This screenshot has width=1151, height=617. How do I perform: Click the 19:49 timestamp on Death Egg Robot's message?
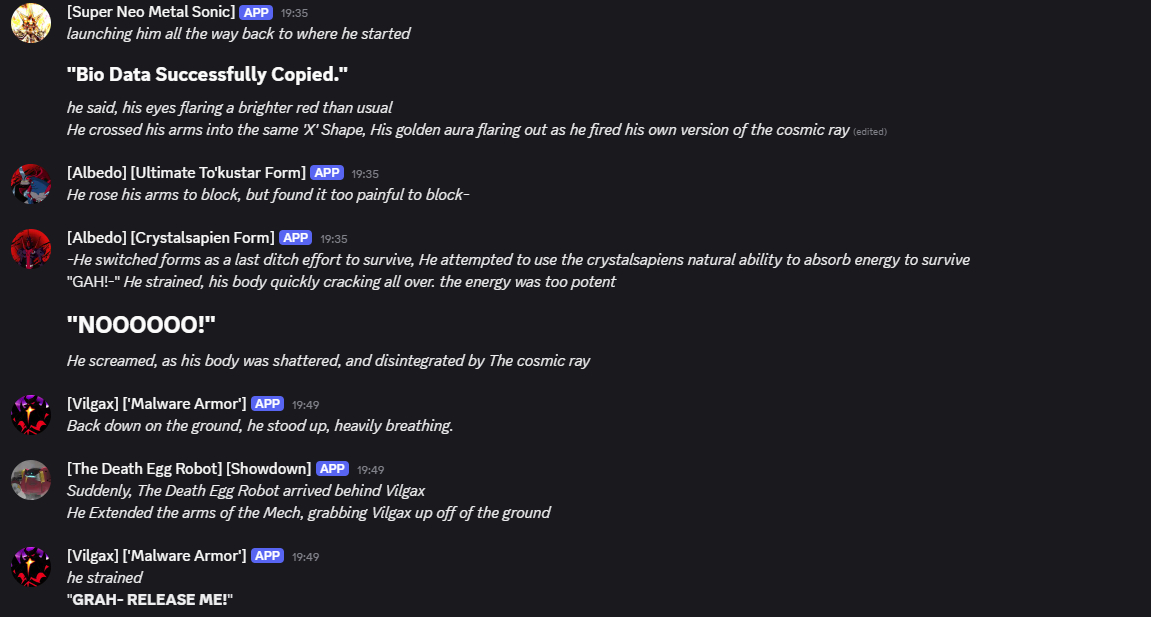[371, 470]
